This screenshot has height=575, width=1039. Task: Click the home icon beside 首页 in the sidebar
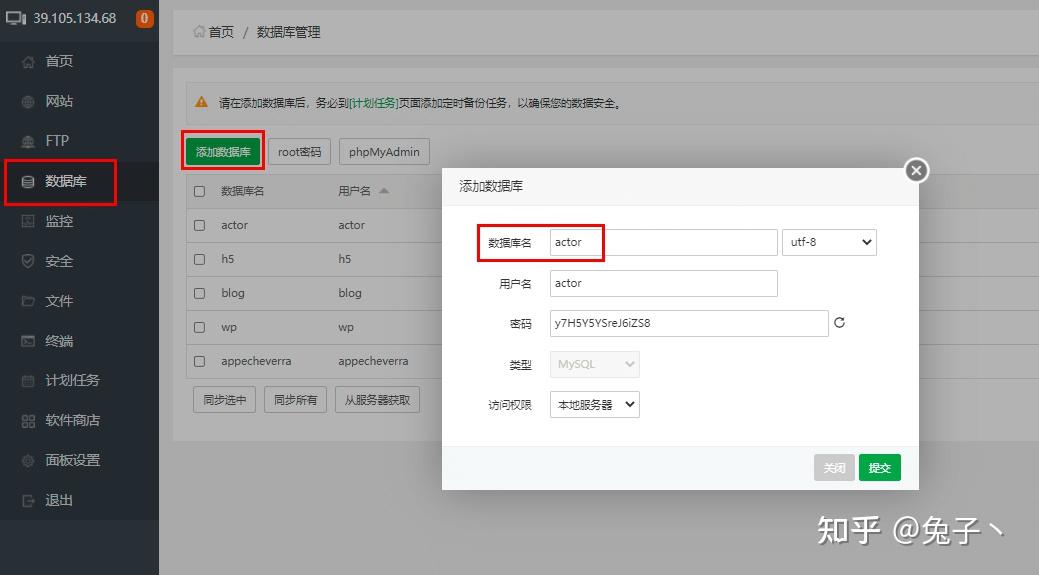[x=28, y=62]
